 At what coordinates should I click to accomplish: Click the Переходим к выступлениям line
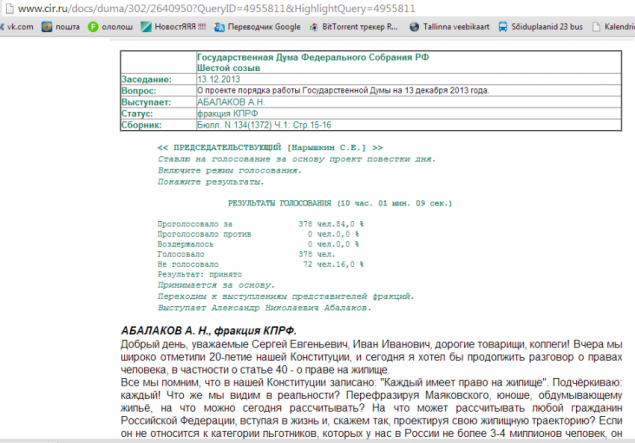[x=286, y=296]
